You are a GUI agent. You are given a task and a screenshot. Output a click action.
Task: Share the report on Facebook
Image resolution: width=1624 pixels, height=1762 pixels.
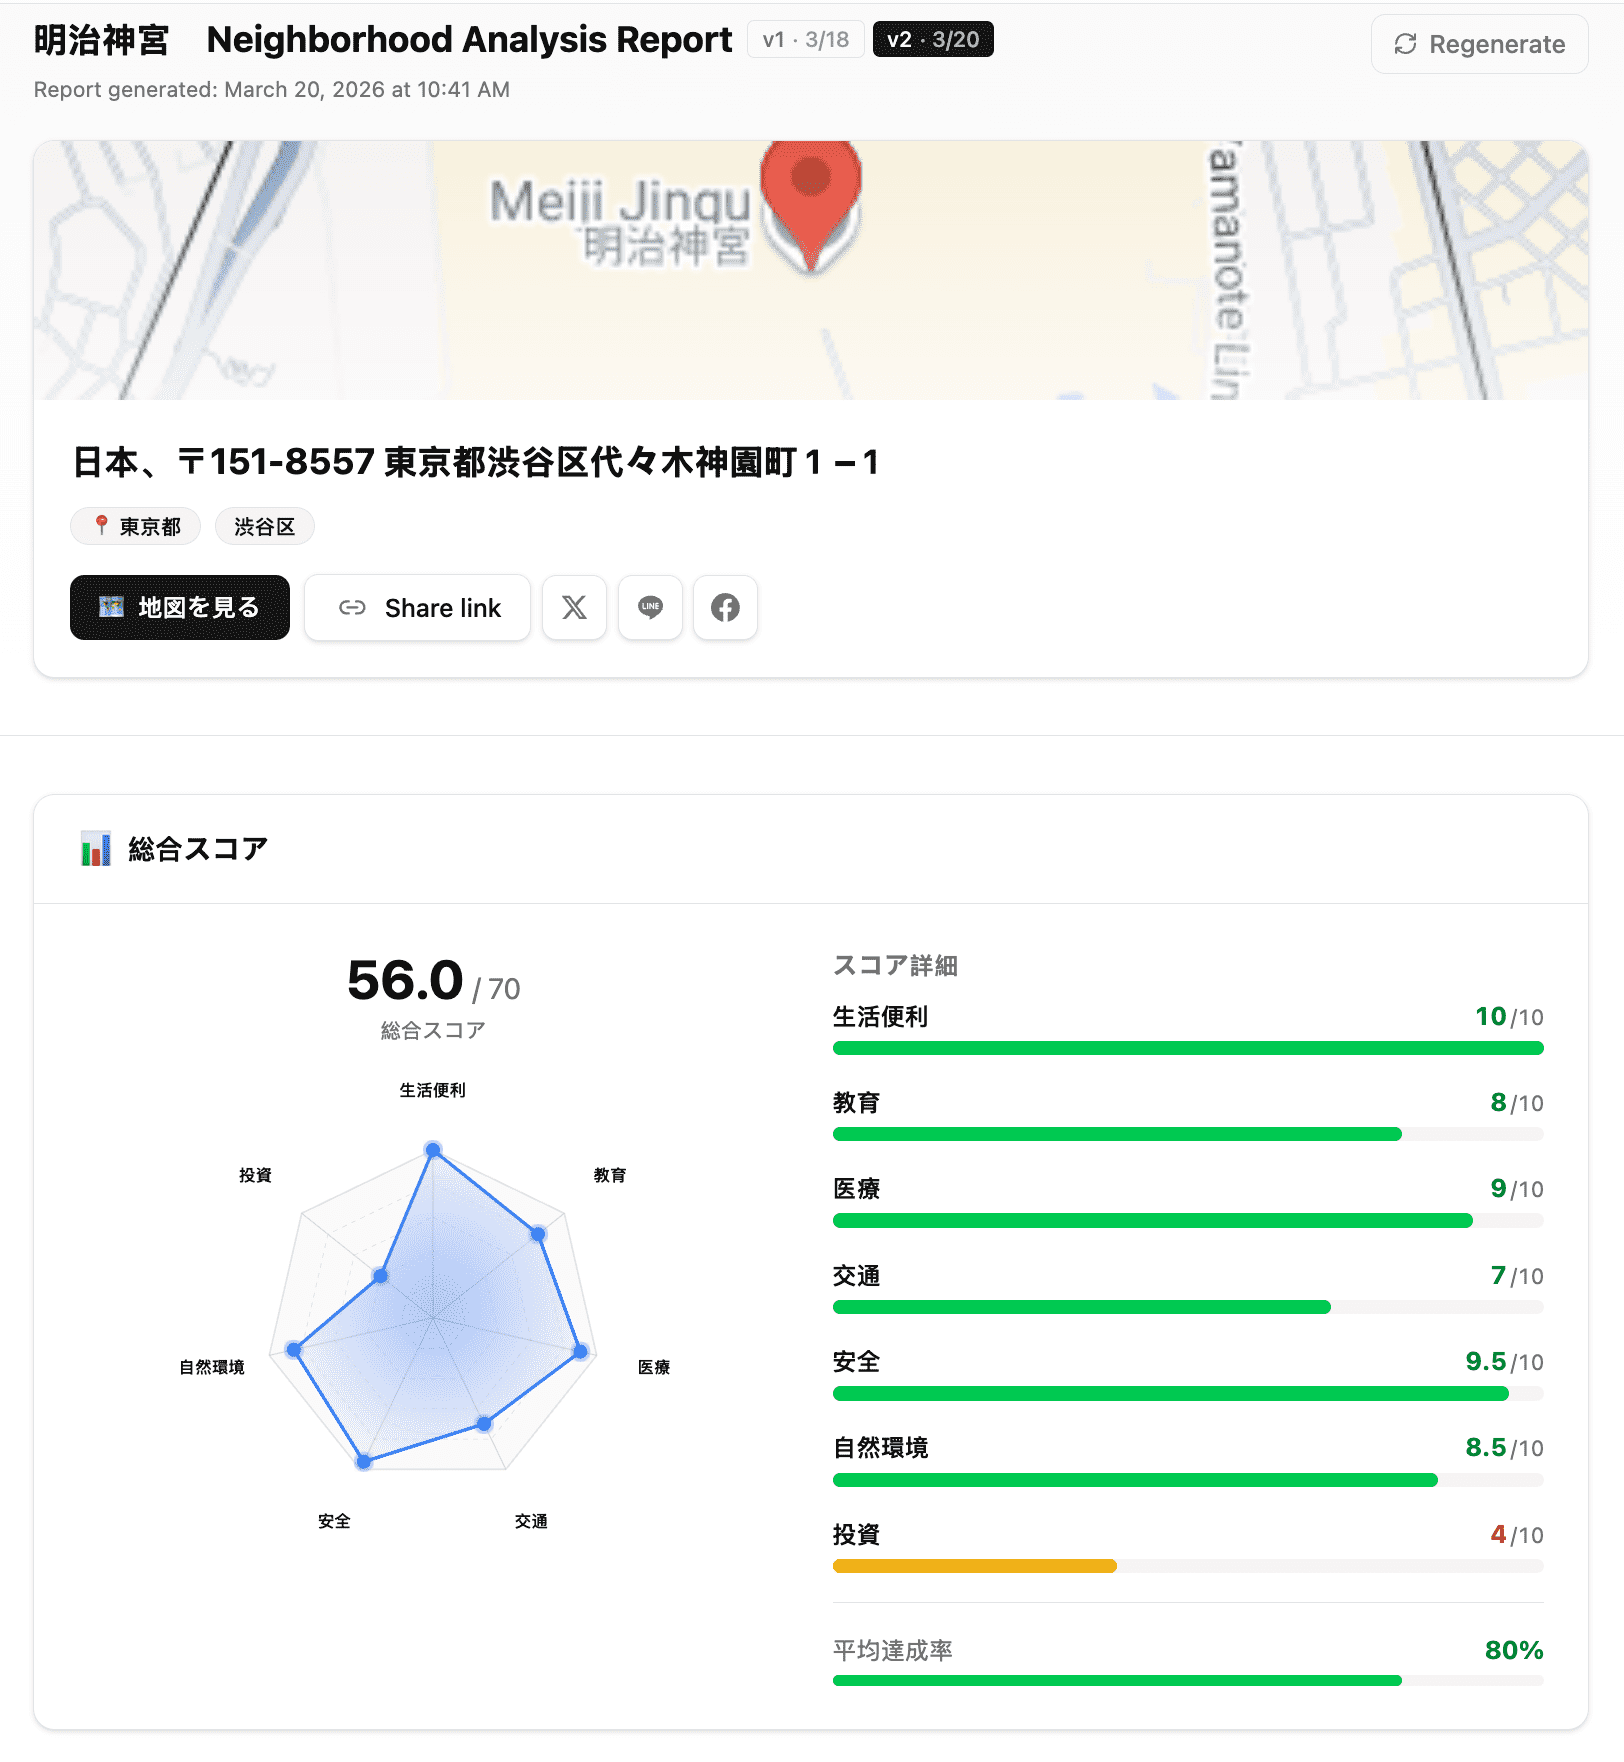[x=725, y=607]
